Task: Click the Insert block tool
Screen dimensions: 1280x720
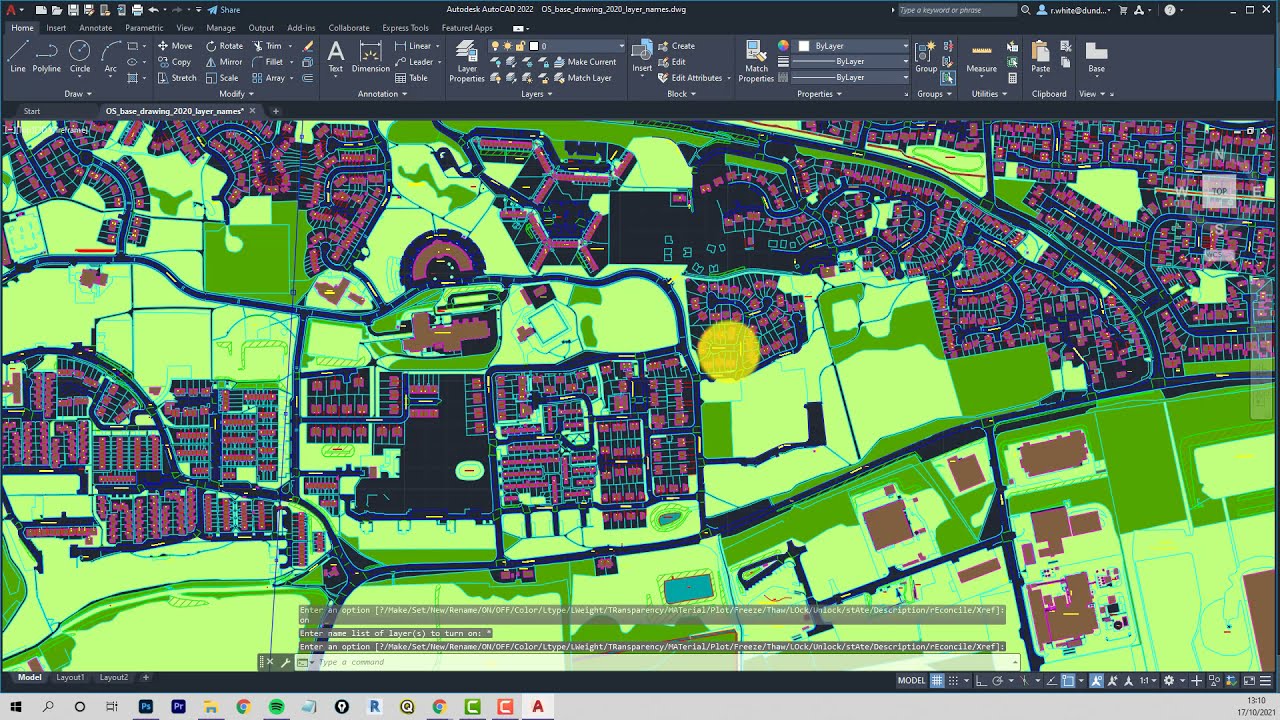Action: [x=642, y=57]
